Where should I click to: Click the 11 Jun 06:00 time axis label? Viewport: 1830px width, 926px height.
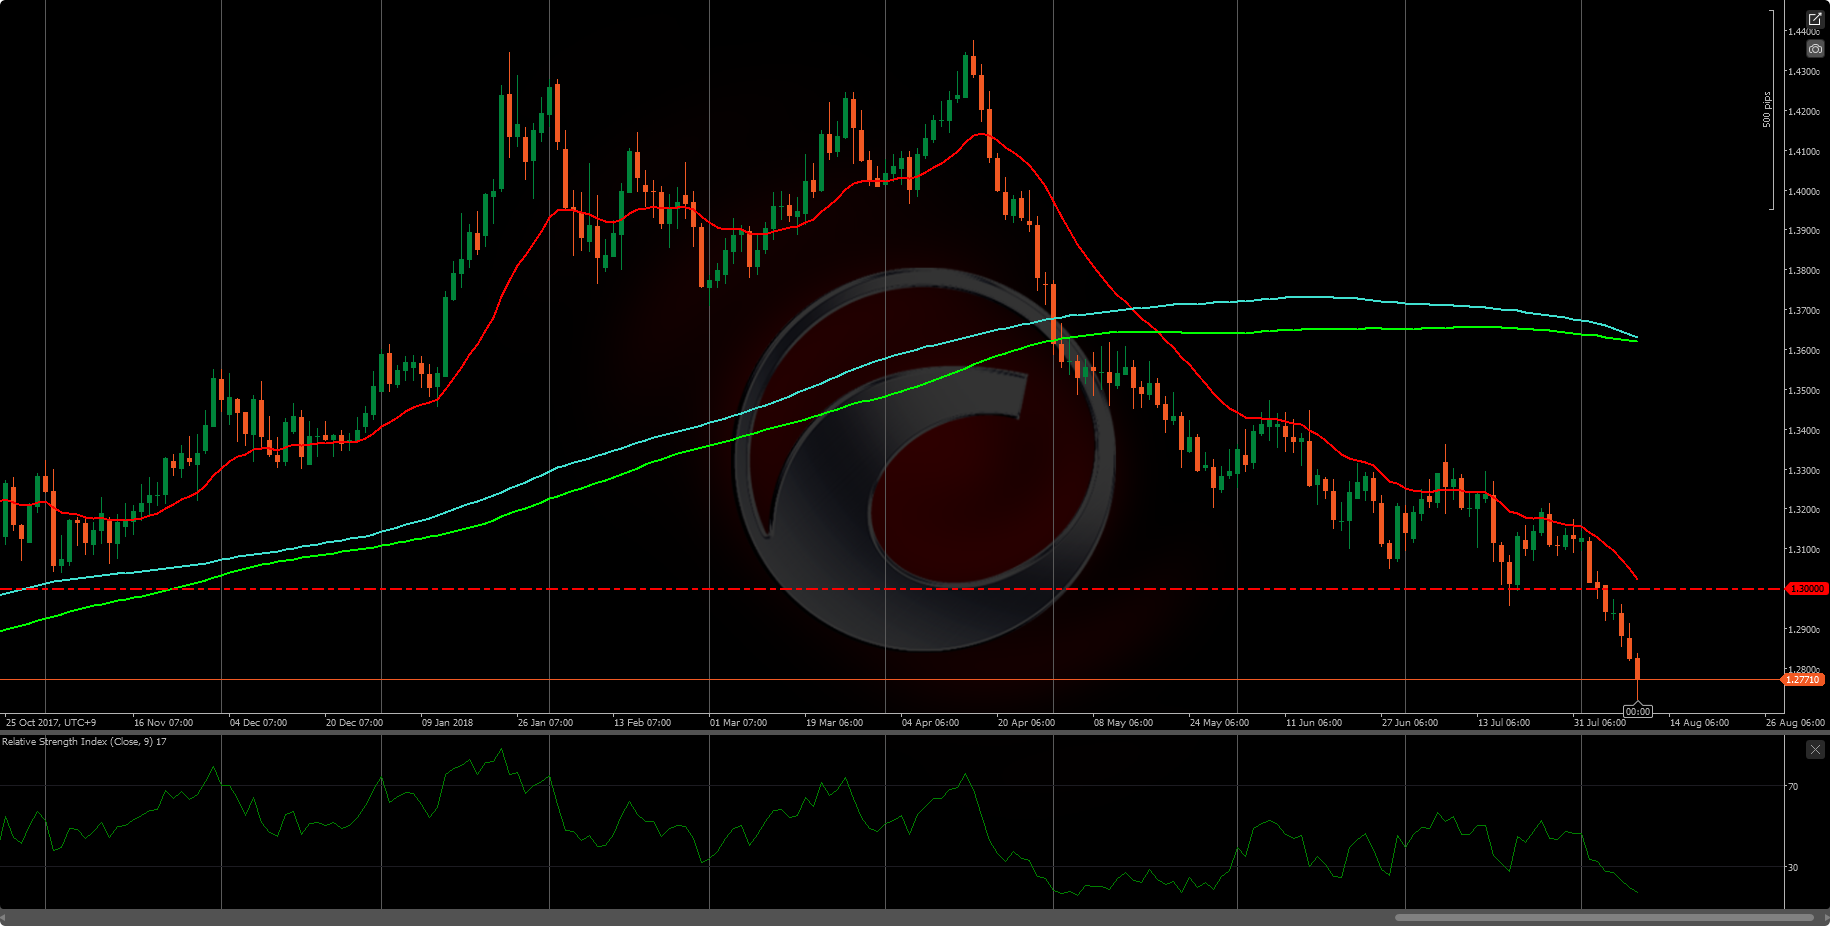click(1314, 722)
